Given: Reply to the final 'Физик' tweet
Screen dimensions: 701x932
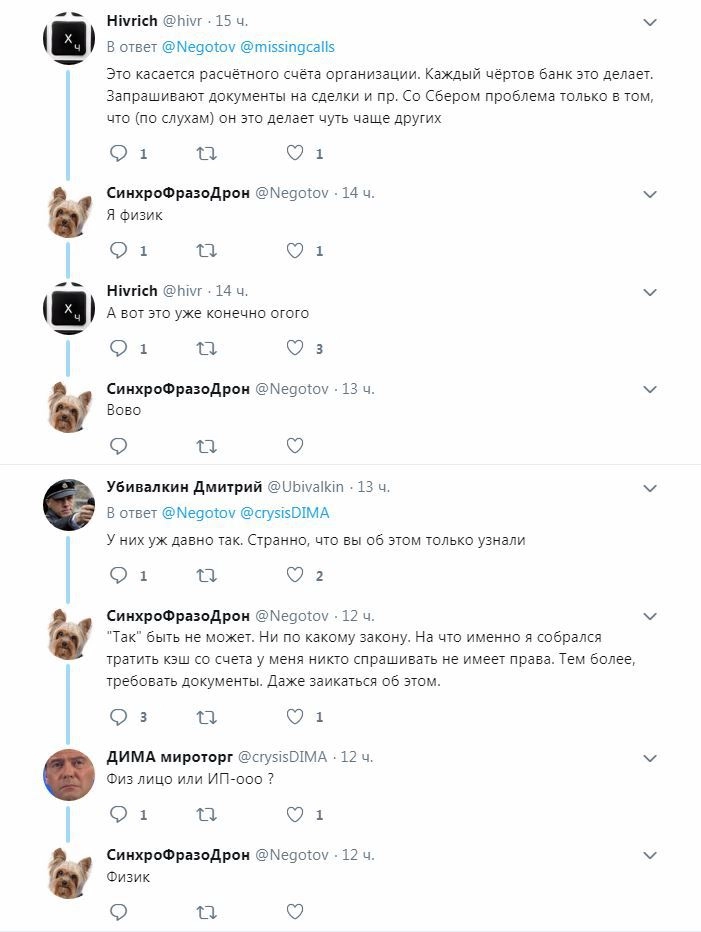Looking at the screenshot, I should 119,912.
